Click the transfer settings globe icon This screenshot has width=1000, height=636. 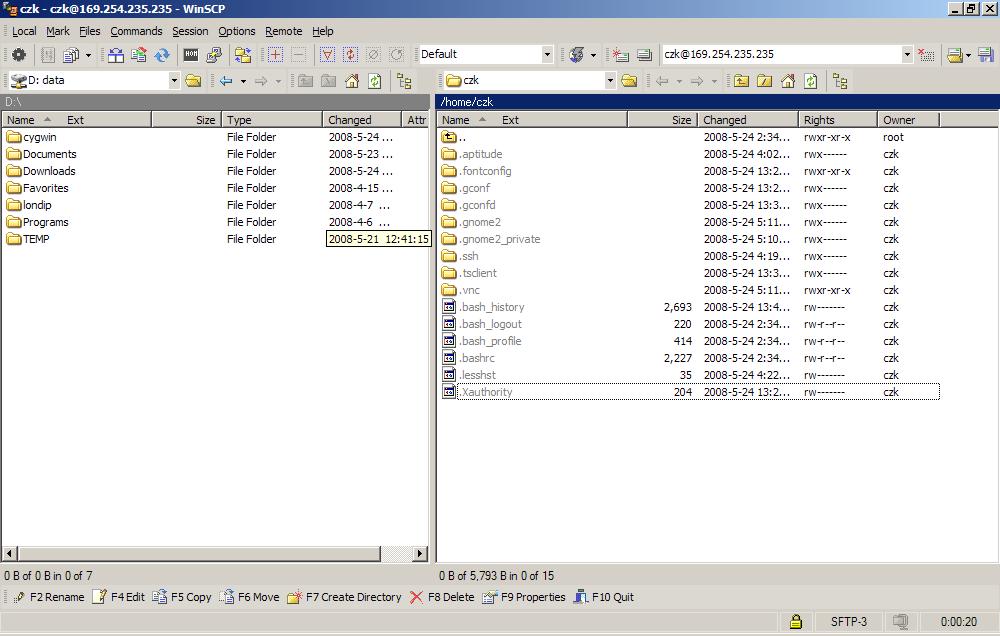(x=577, y=55)
